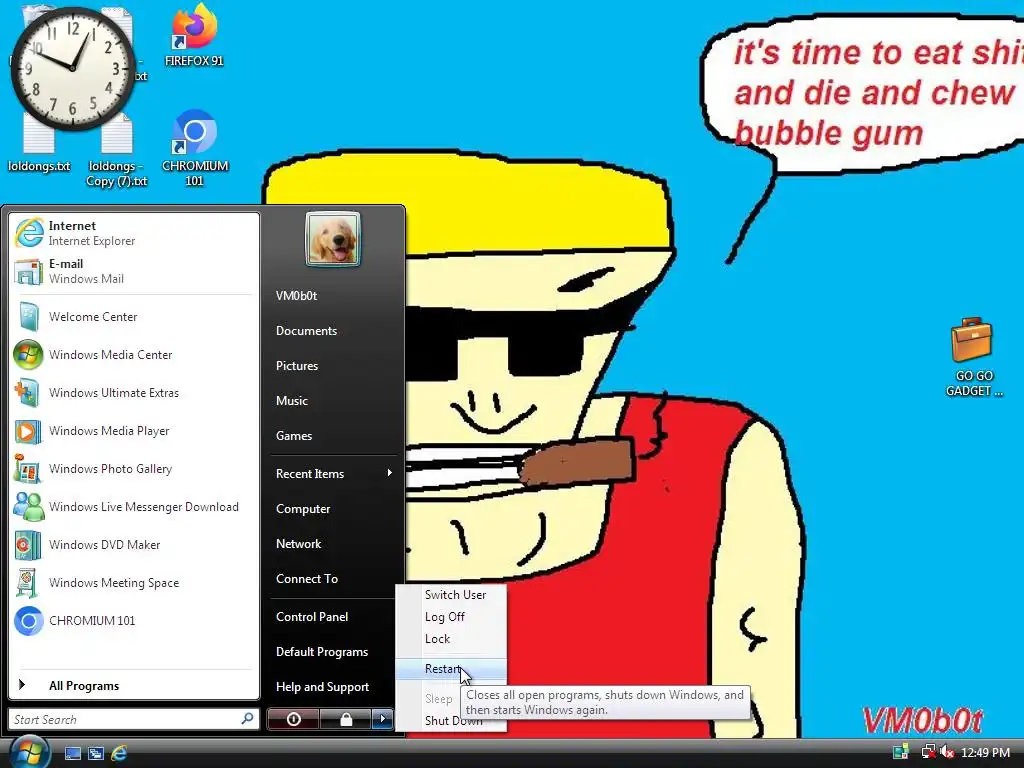The height and width of the screenshot is (768, 1024).
Task: Open Documents from Start menu
Action: pyautogui.click(x=334, y=331)
